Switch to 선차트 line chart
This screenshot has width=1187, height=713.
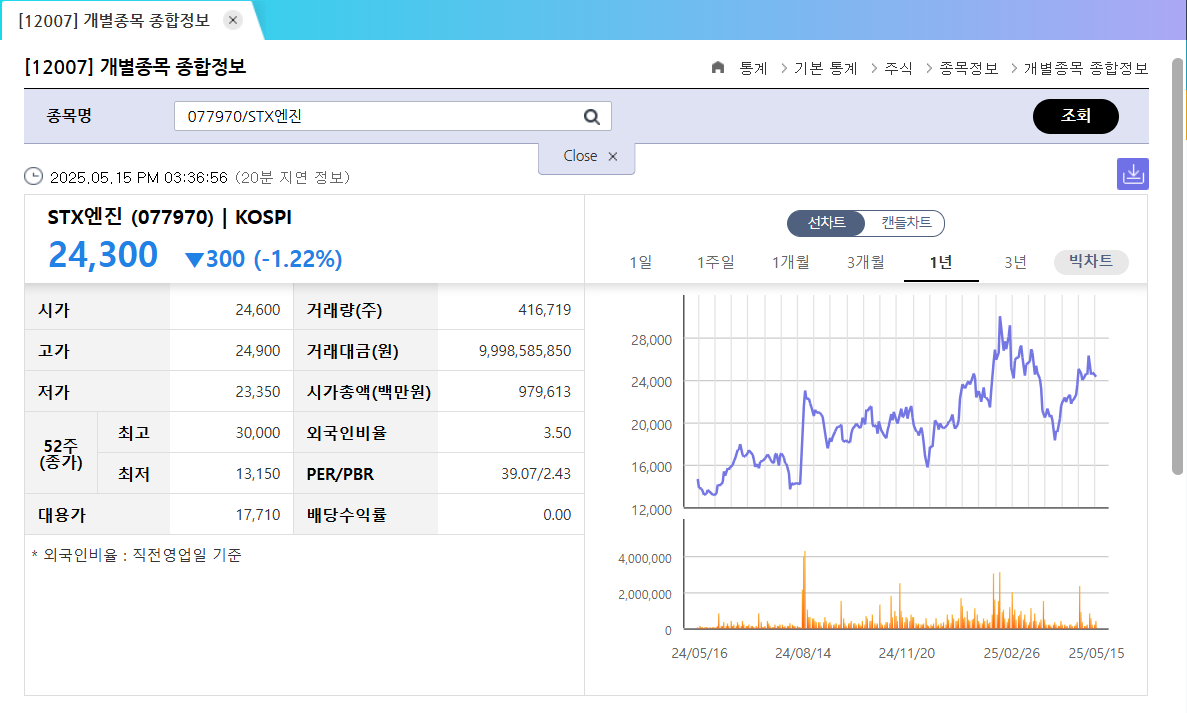(826, 223)
